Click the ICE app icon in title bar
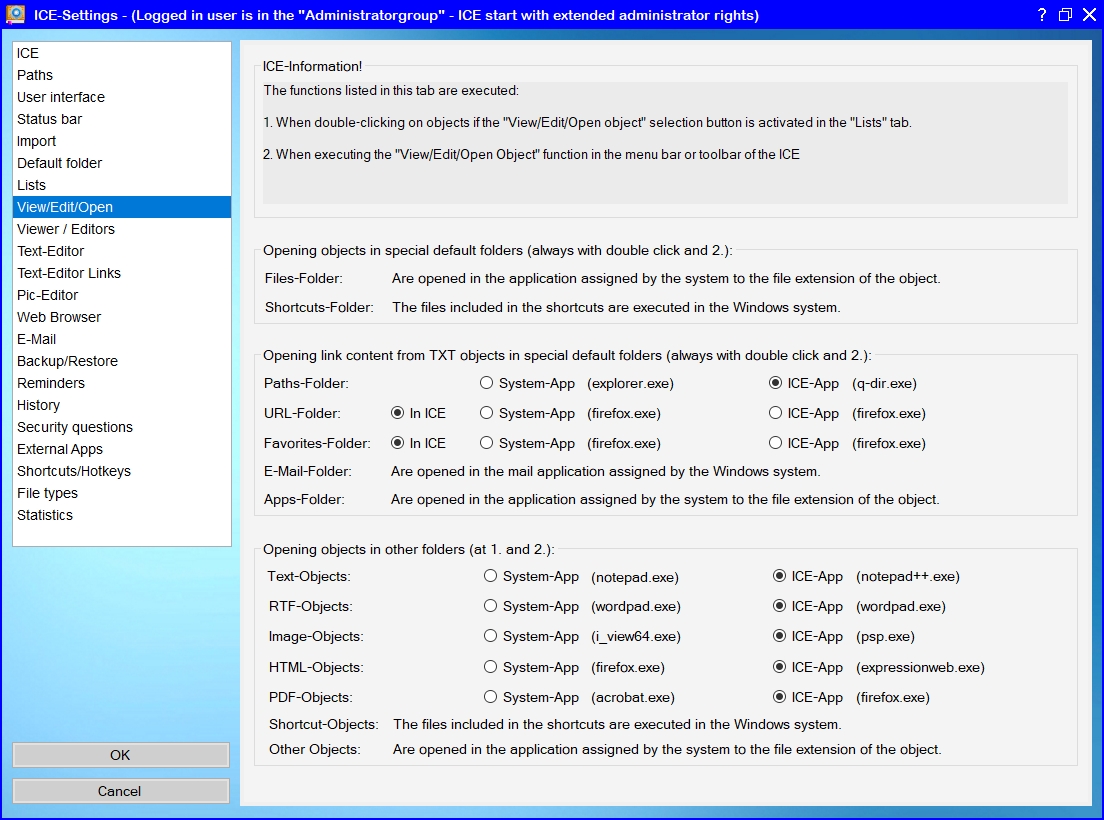The height and width of the screenshot is (820, 1104). coord(16,15)
